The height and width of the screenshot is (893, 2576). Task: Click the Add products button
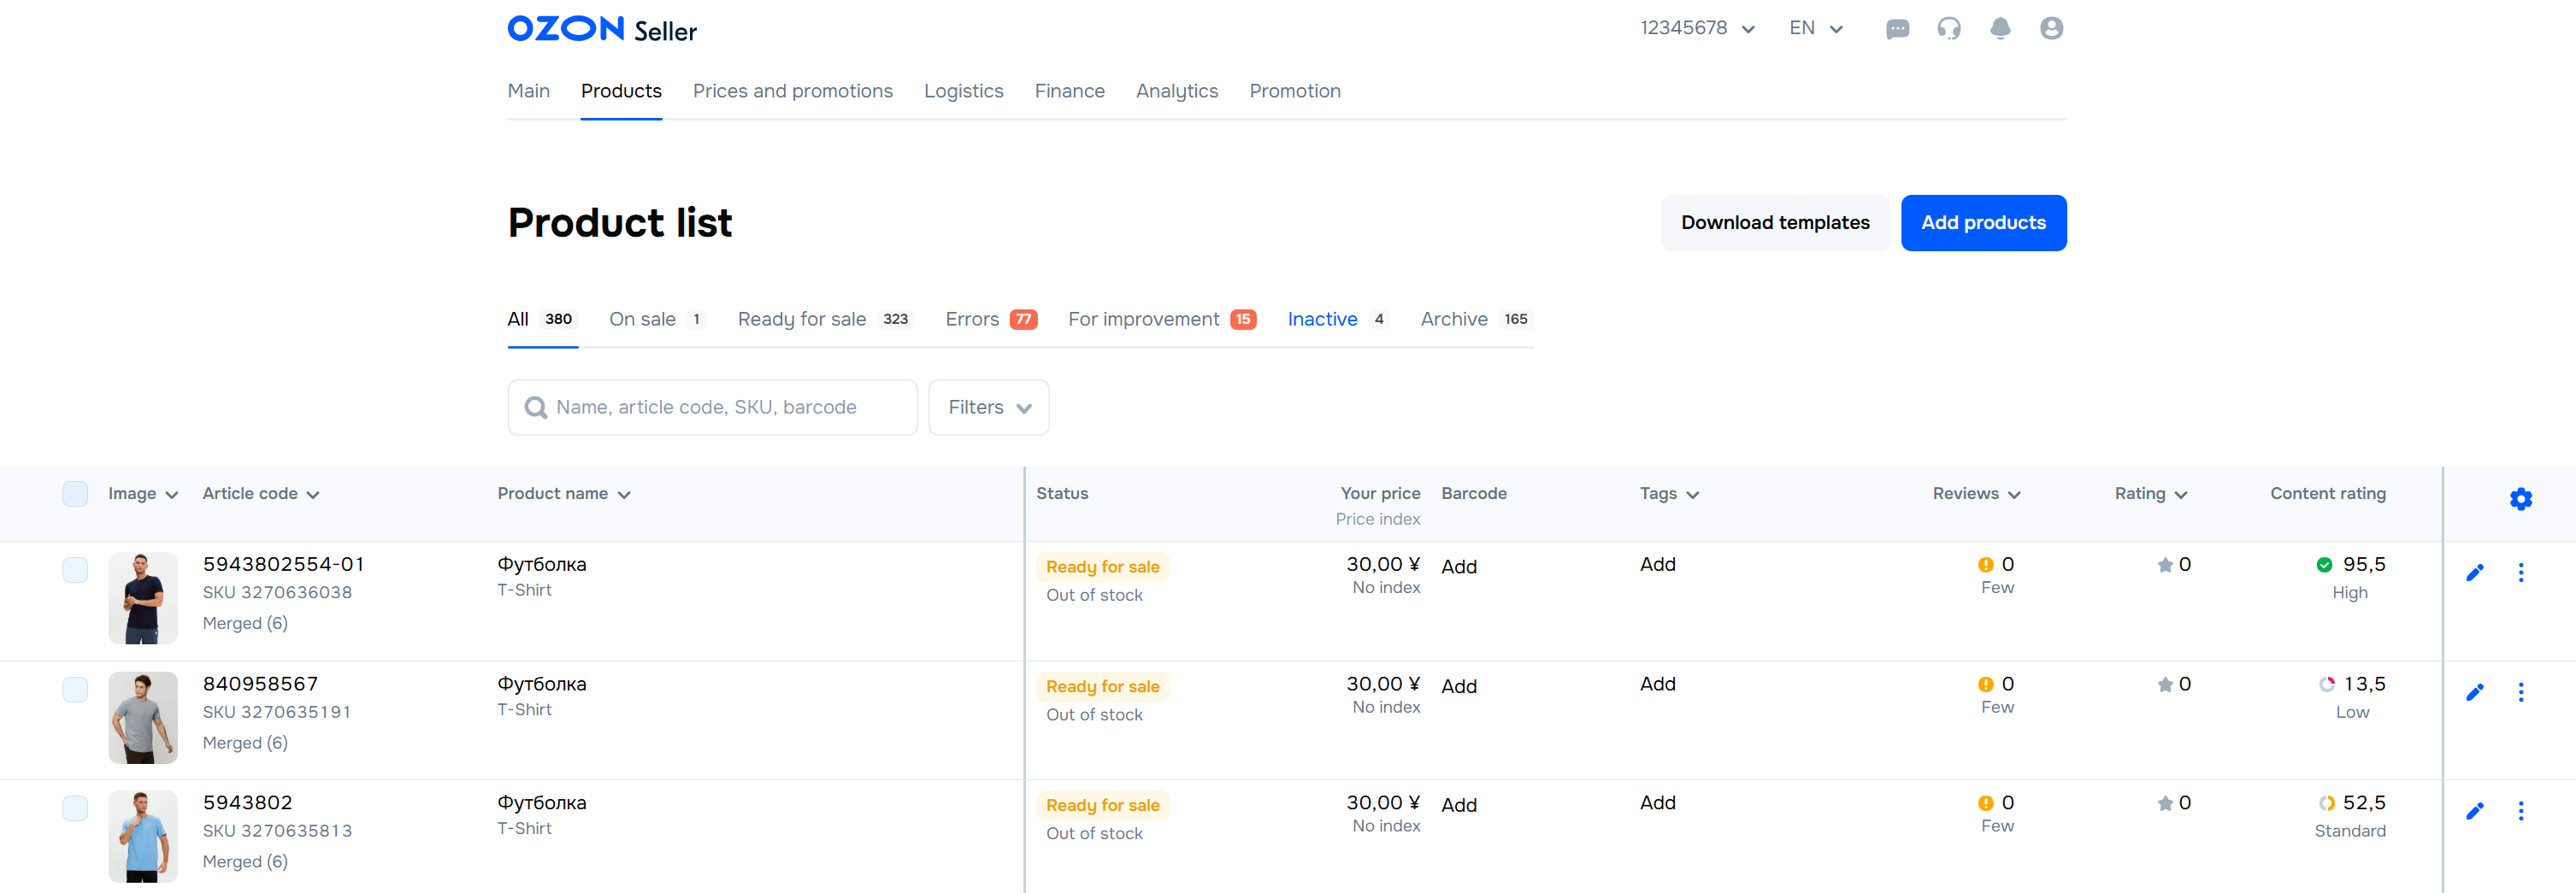(1983, 223)
